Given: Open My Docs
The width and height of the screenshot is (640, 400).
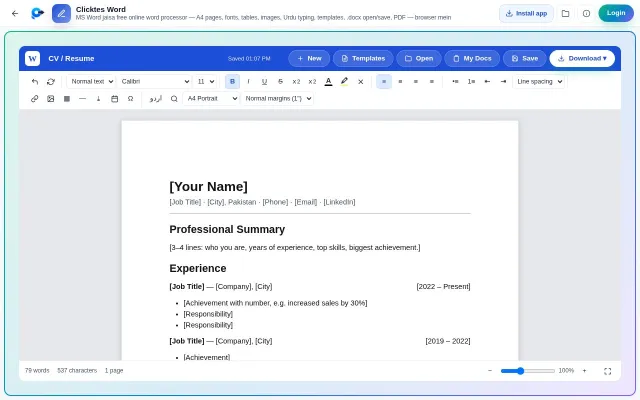Looking at the screenshot, I should pyautogui.click(x=472, y=58).
